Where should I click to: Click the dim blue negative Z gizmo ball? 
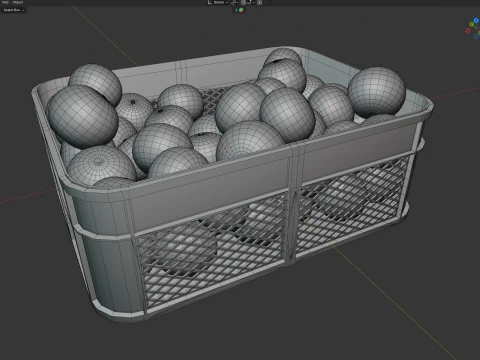pyautogui.click(x=476, y=37)
